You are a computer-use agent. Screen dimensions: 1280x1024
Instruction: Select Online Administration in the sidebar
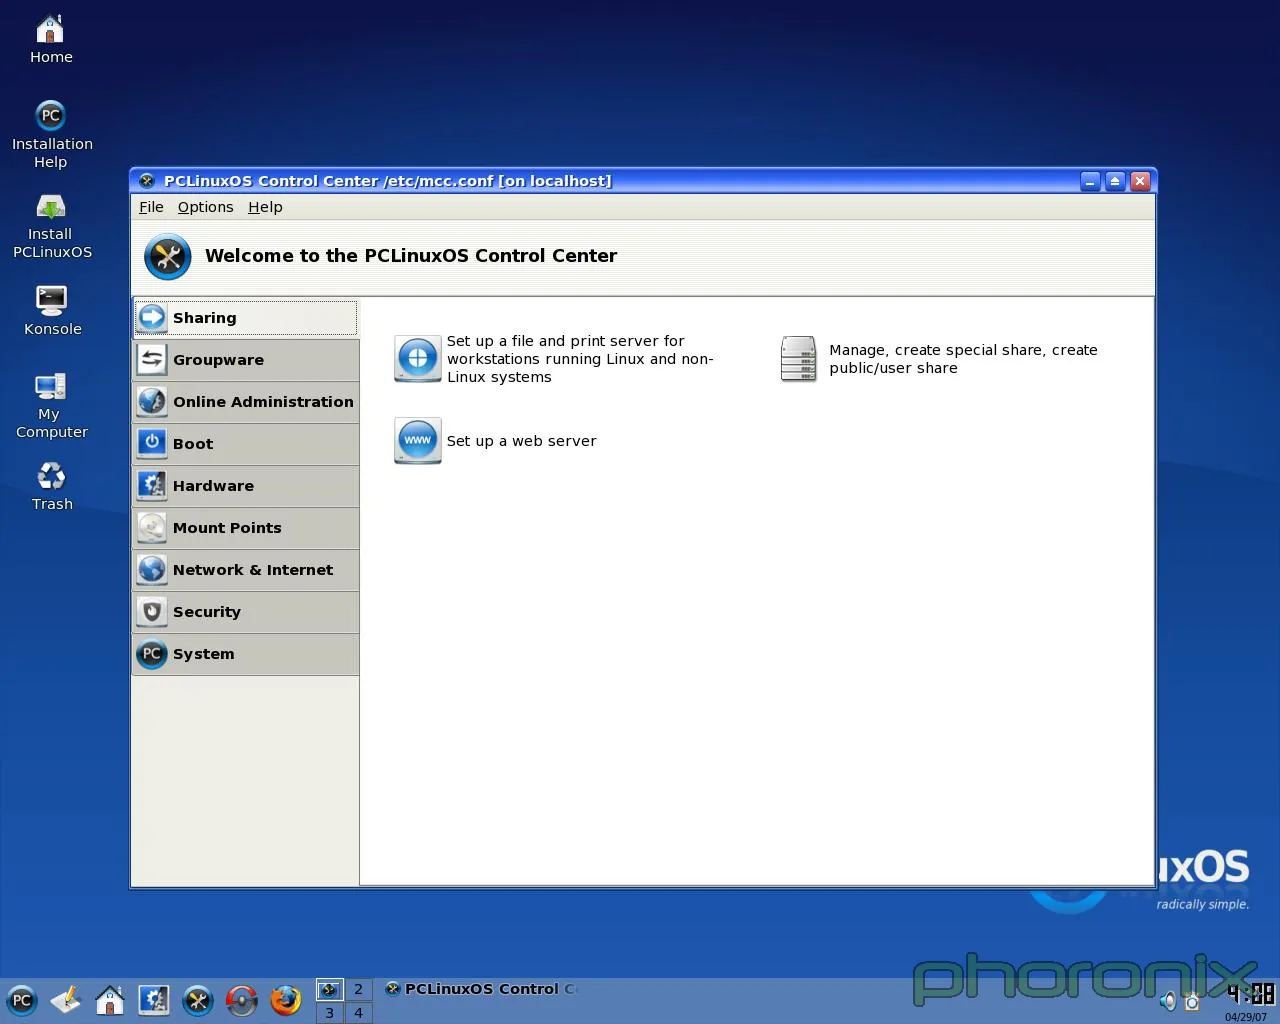[x=245, y=402]
